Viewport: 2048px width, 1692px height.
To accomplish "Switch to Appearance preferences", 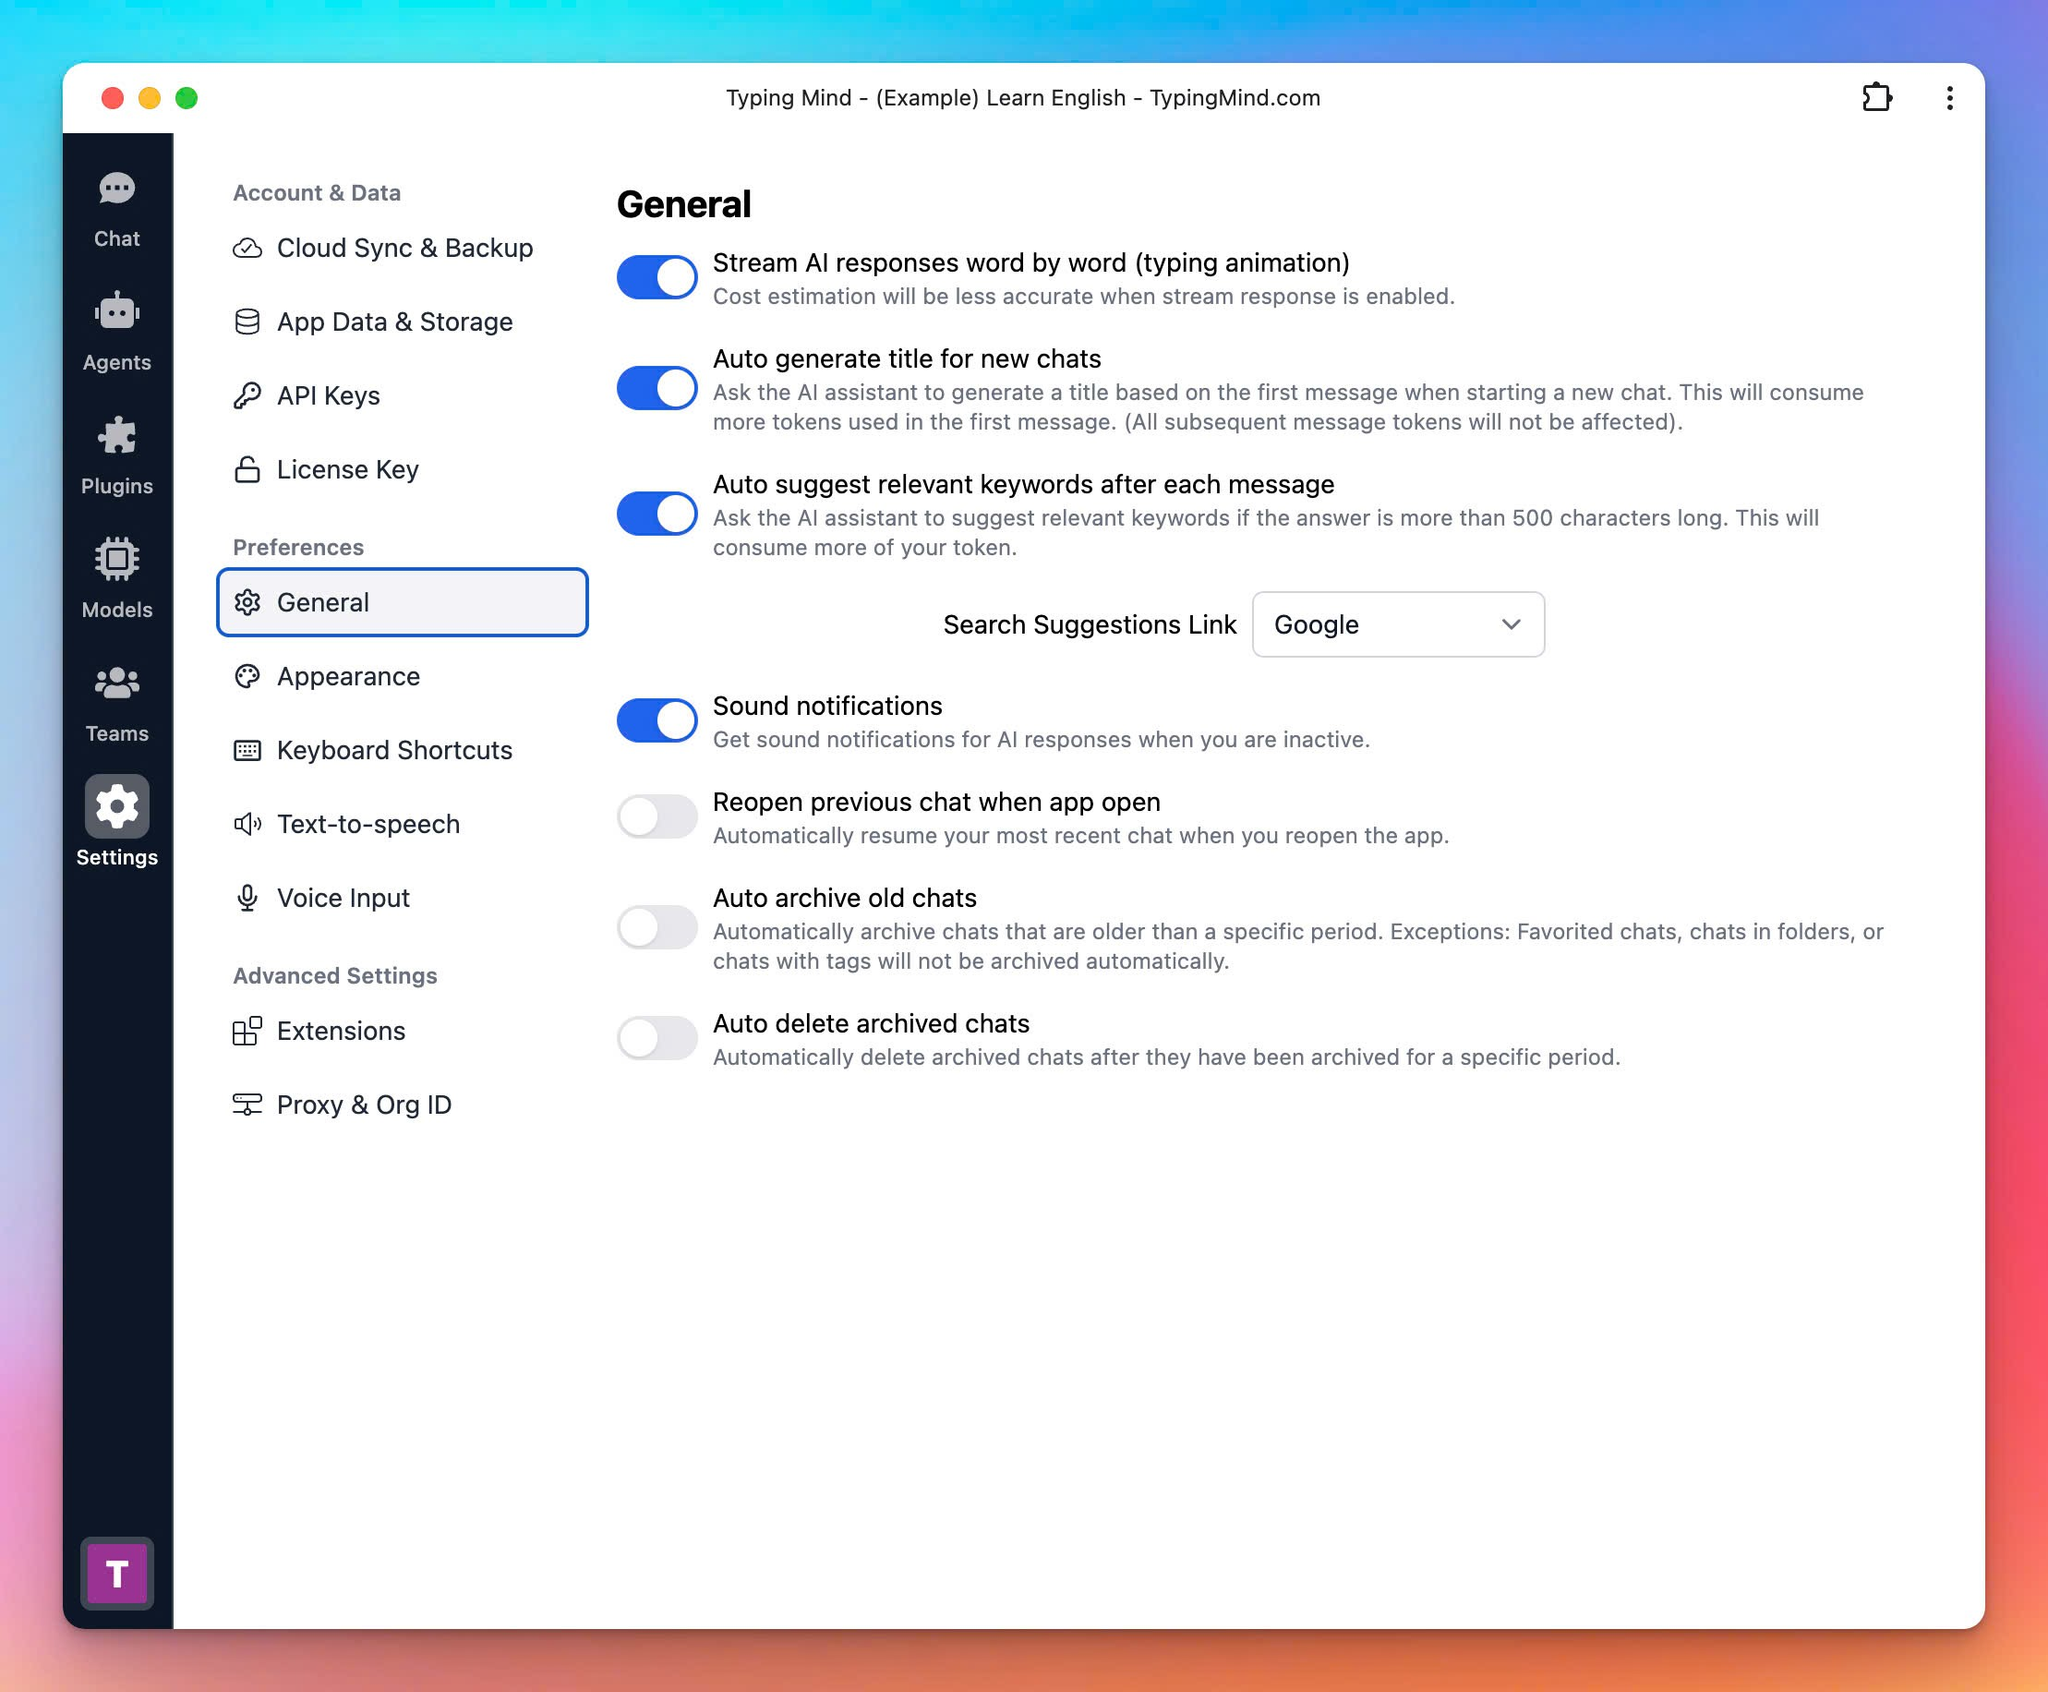I will [x=402, y=676].
